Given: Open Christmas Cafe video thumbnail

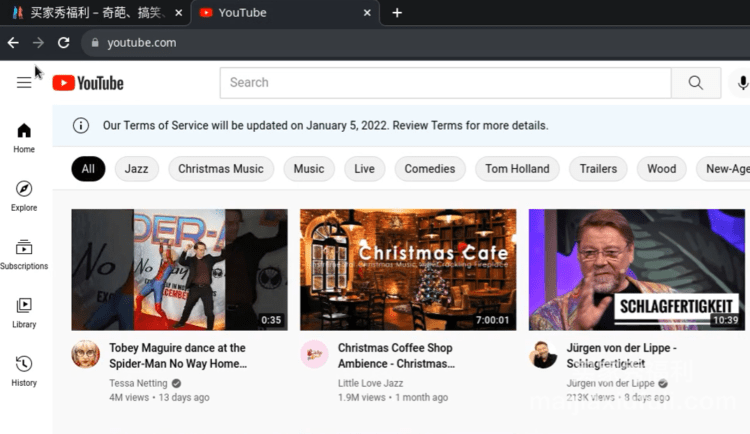Looking at the screenshot, I should (408, 269).
